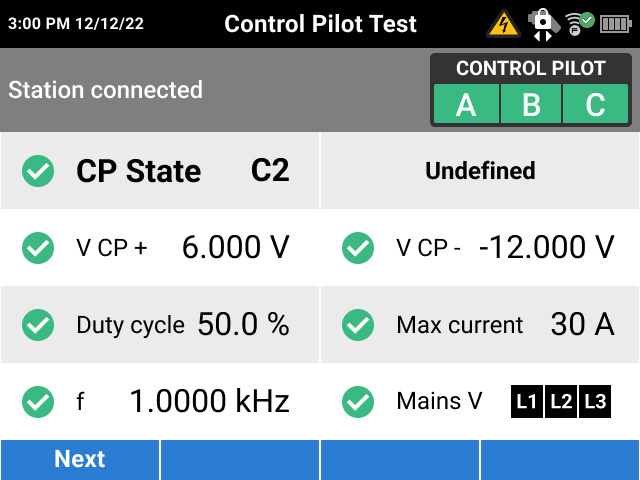Click the V CP - pass checkmark
The image size is (640, 480).
tap(358, 247)
